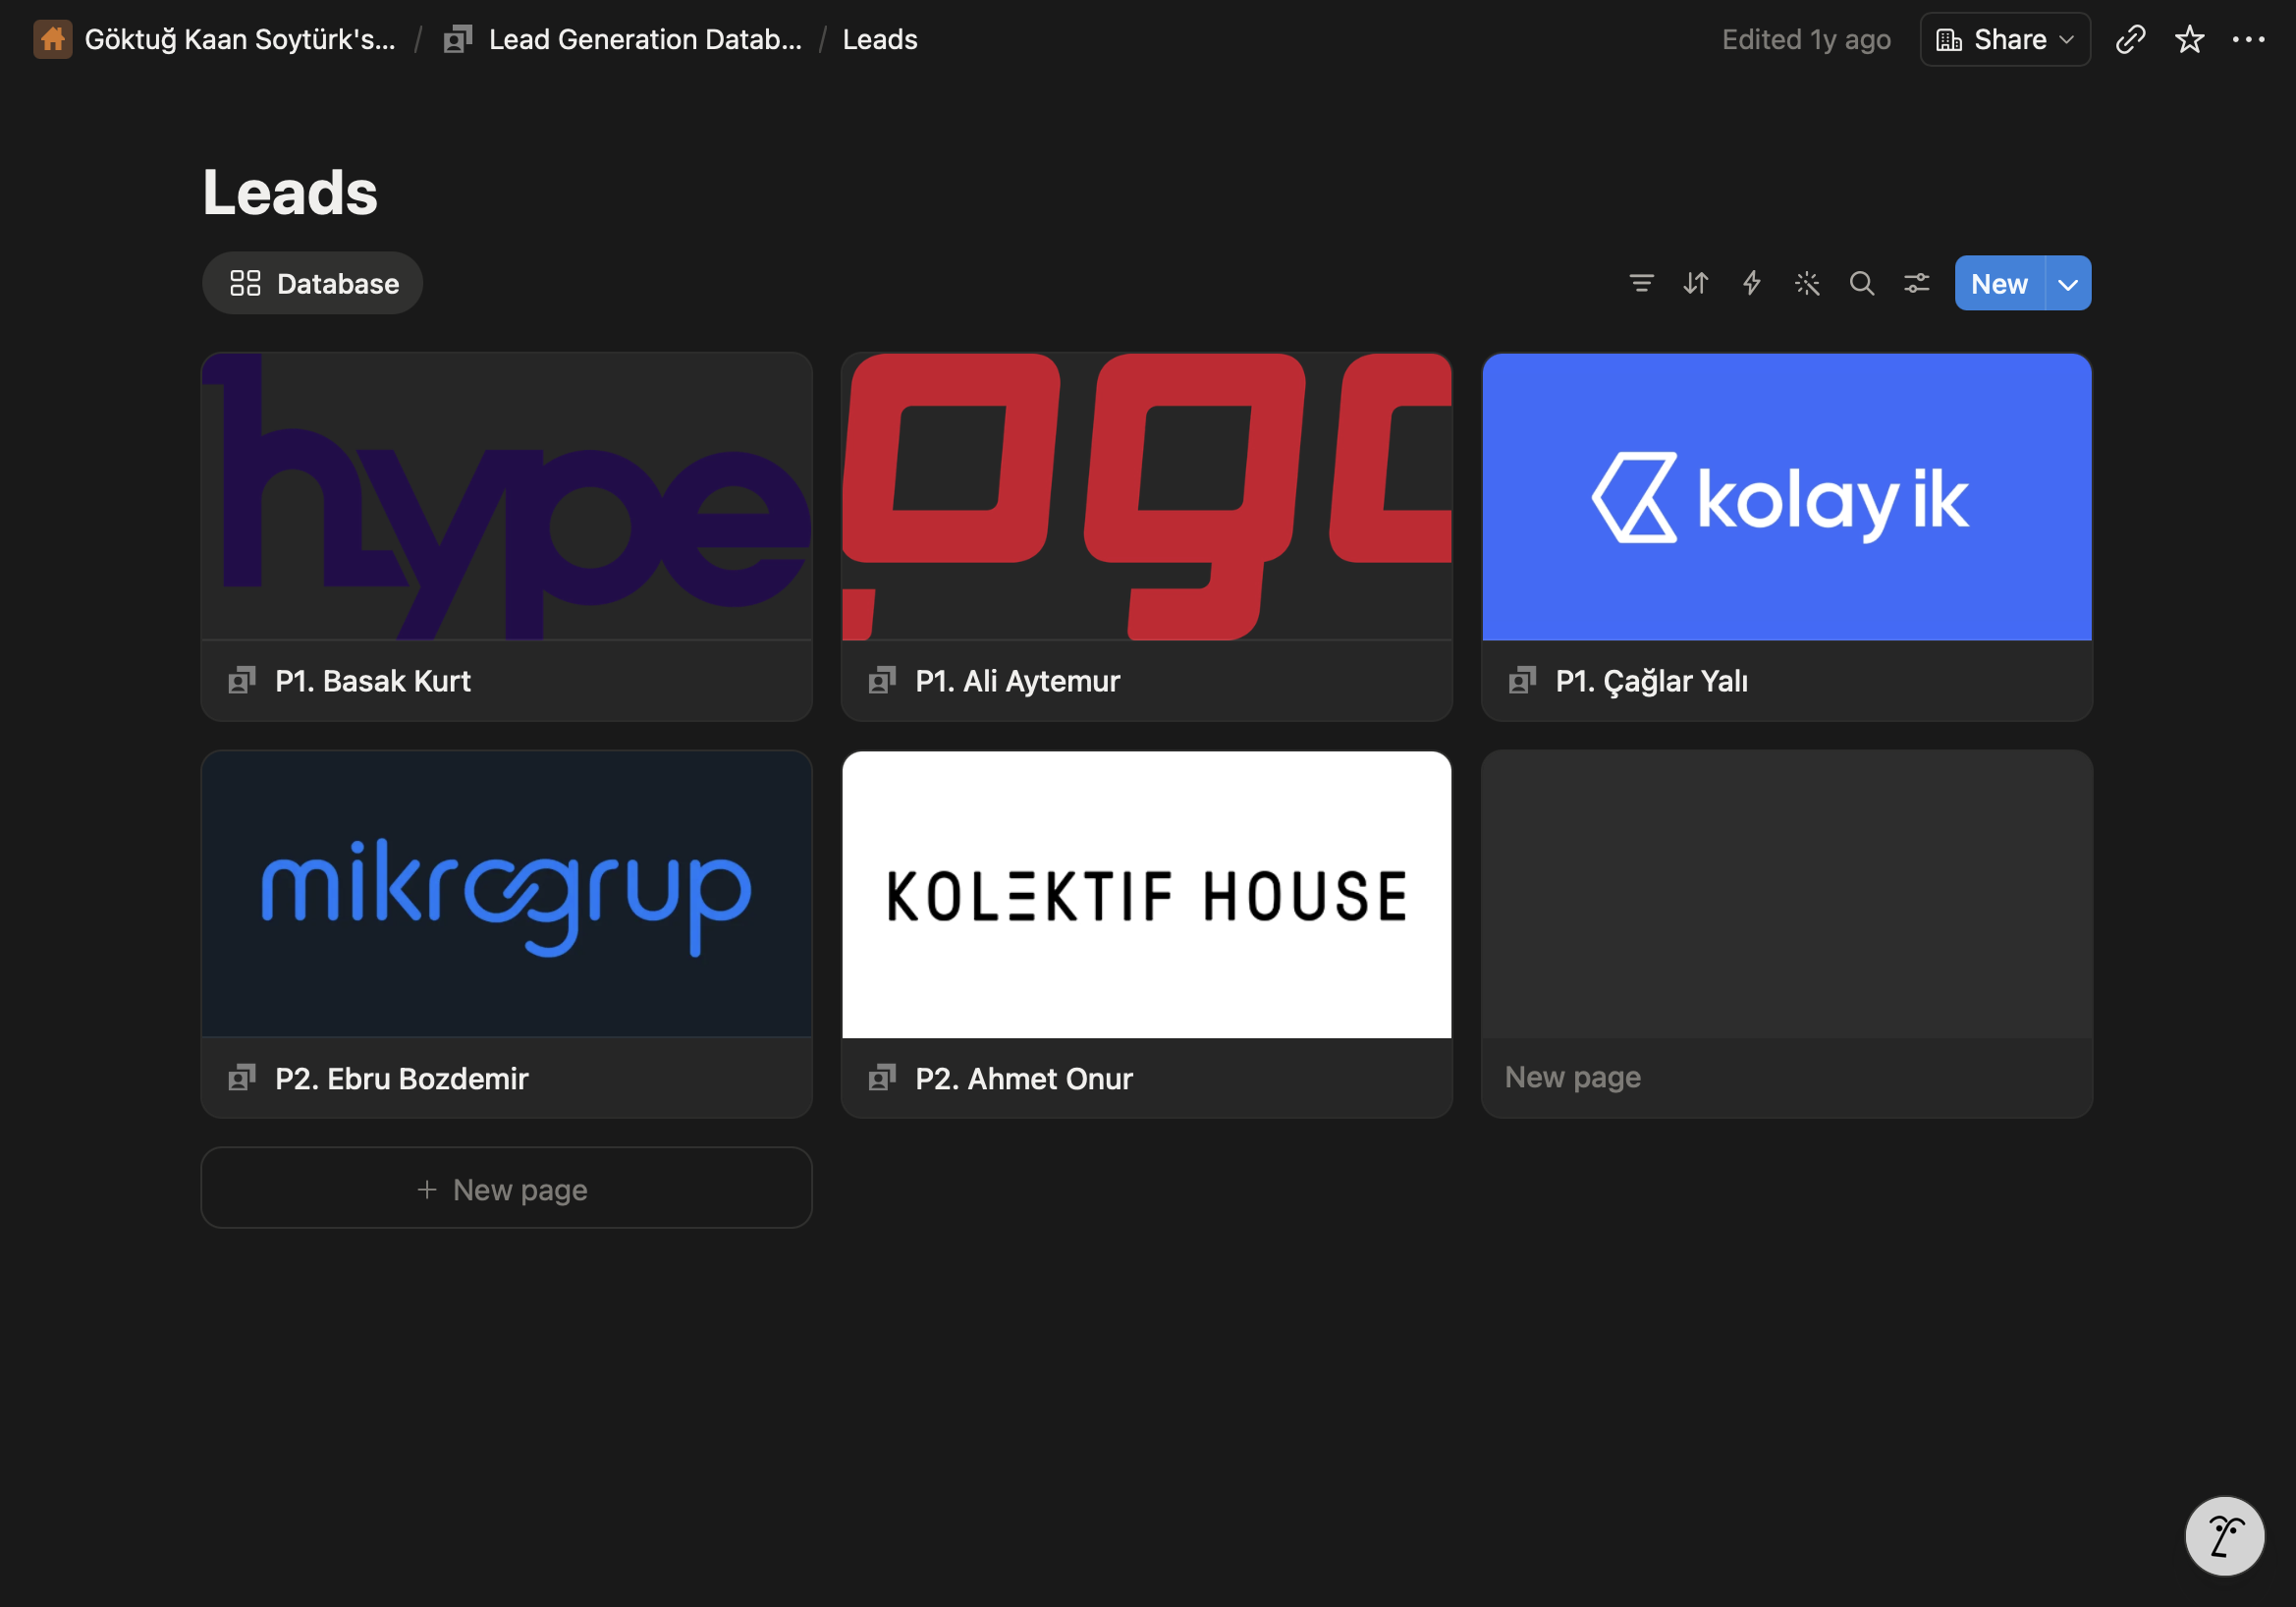Click the sort arrows icon
This screenshot has height=1607, width=2296.
tap(1696, 284)
